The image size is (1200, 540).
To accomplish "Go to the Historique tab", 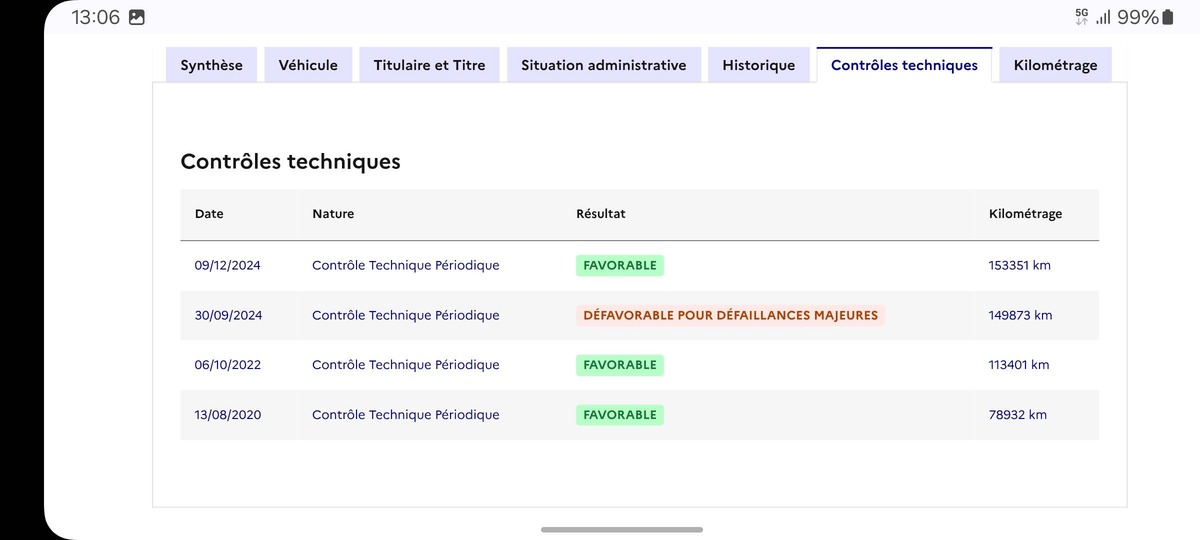I will pyautogui.click(x=758, y=65).
